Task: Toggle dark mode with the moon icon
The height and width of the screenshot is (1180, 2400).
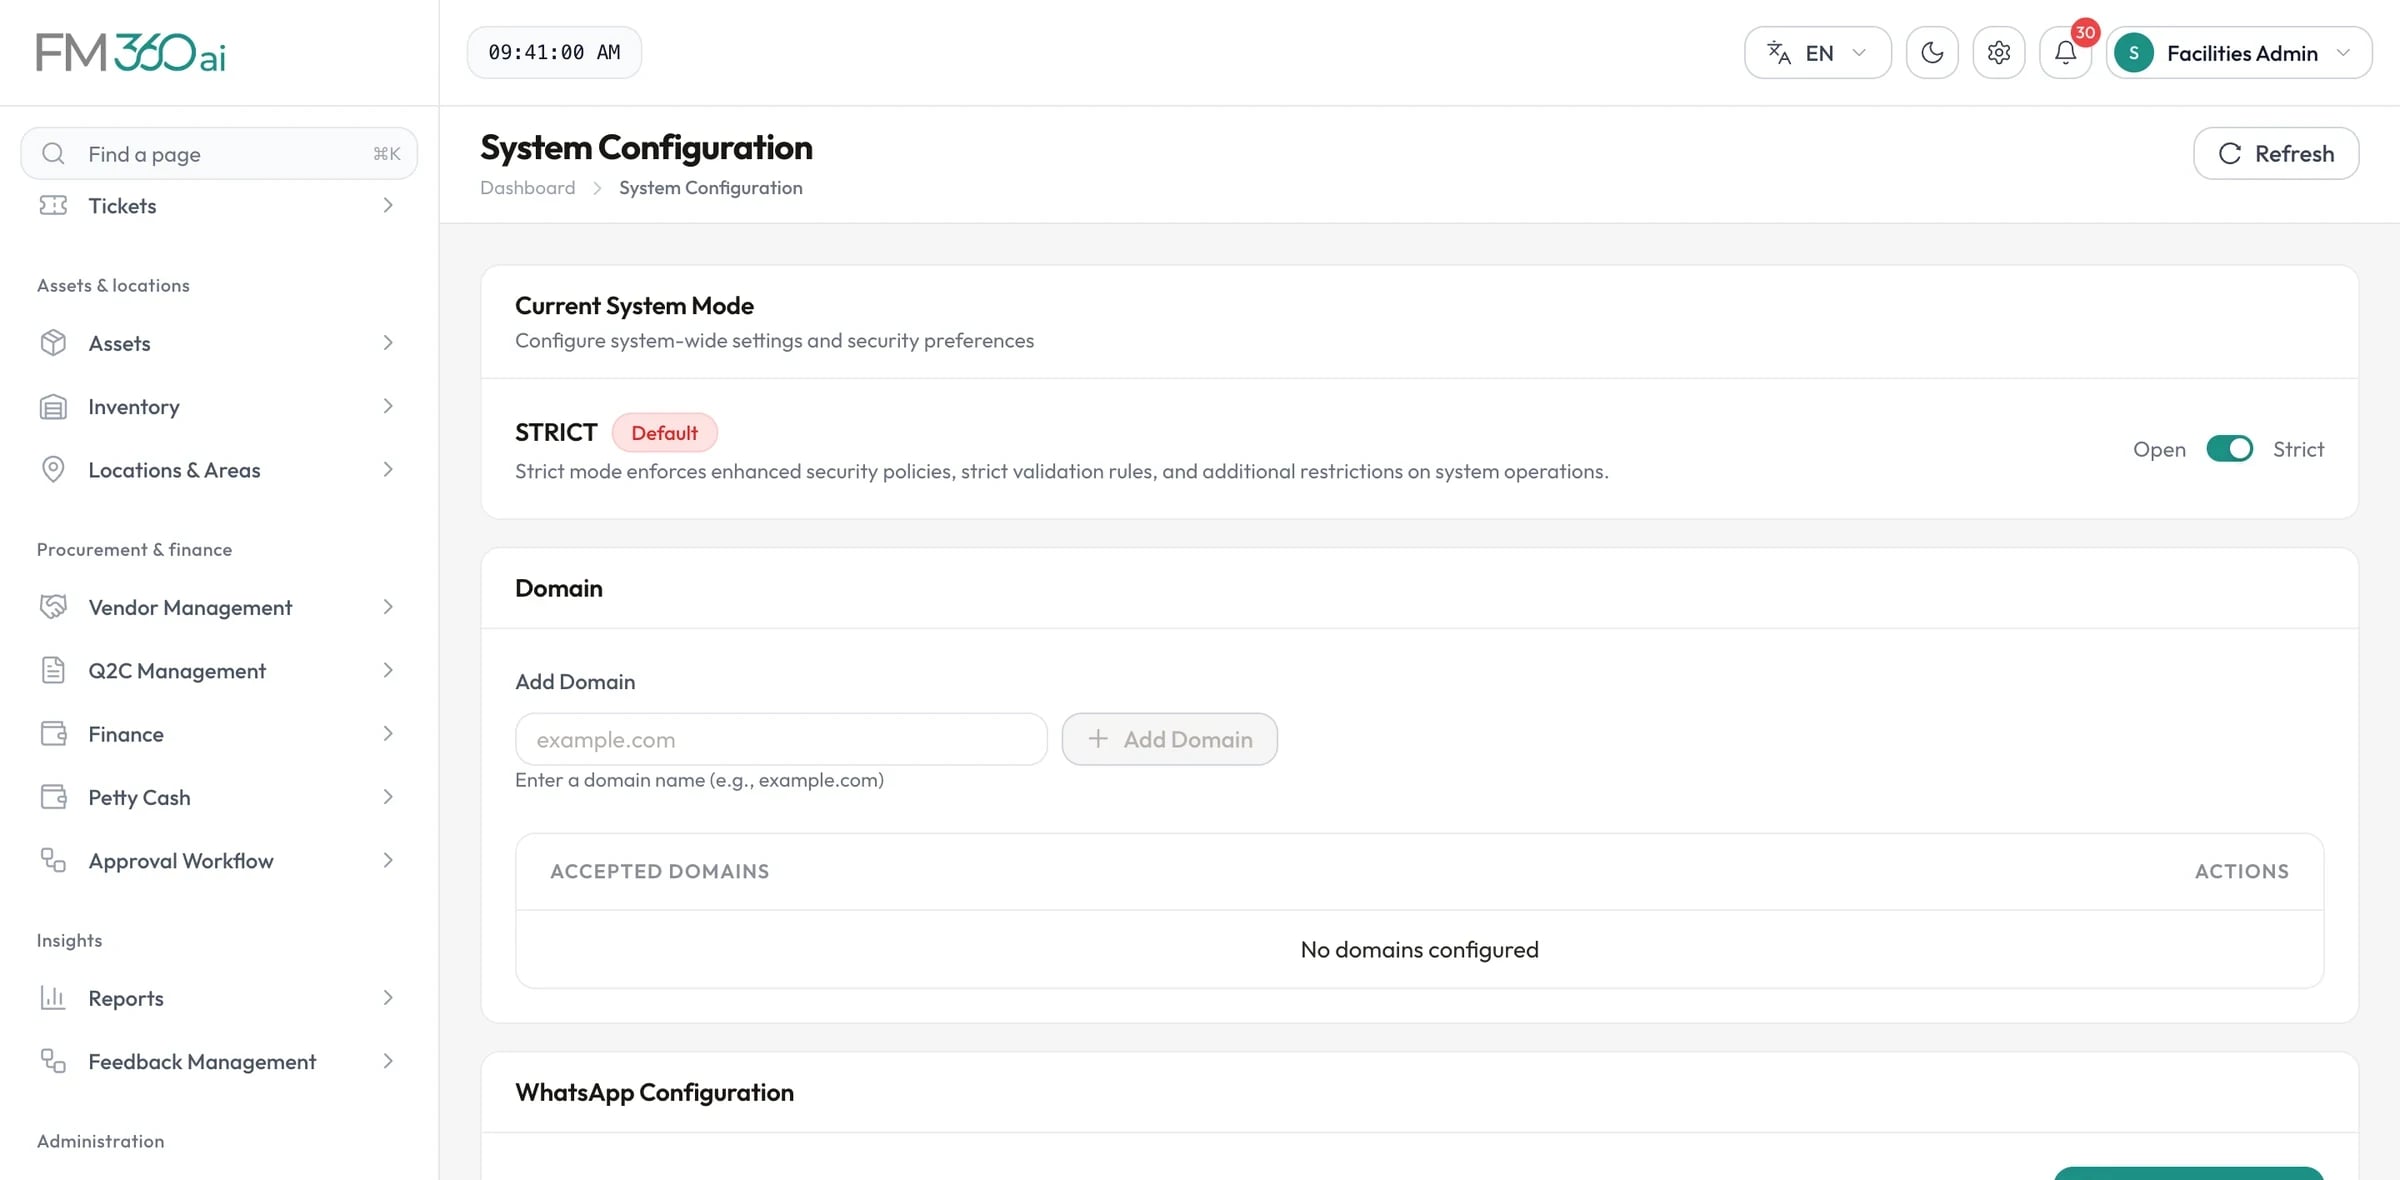Action: point(1932,53)
